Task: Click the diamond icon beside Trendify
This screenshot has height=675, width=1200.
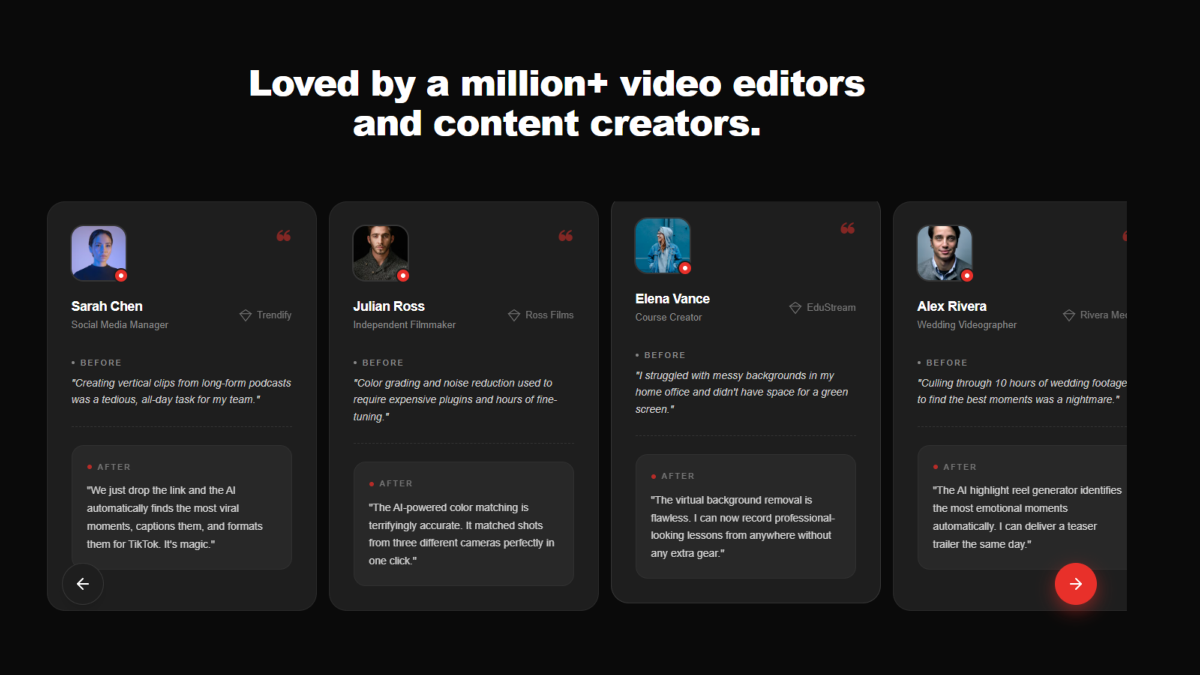Action: (x=245, y=315)
